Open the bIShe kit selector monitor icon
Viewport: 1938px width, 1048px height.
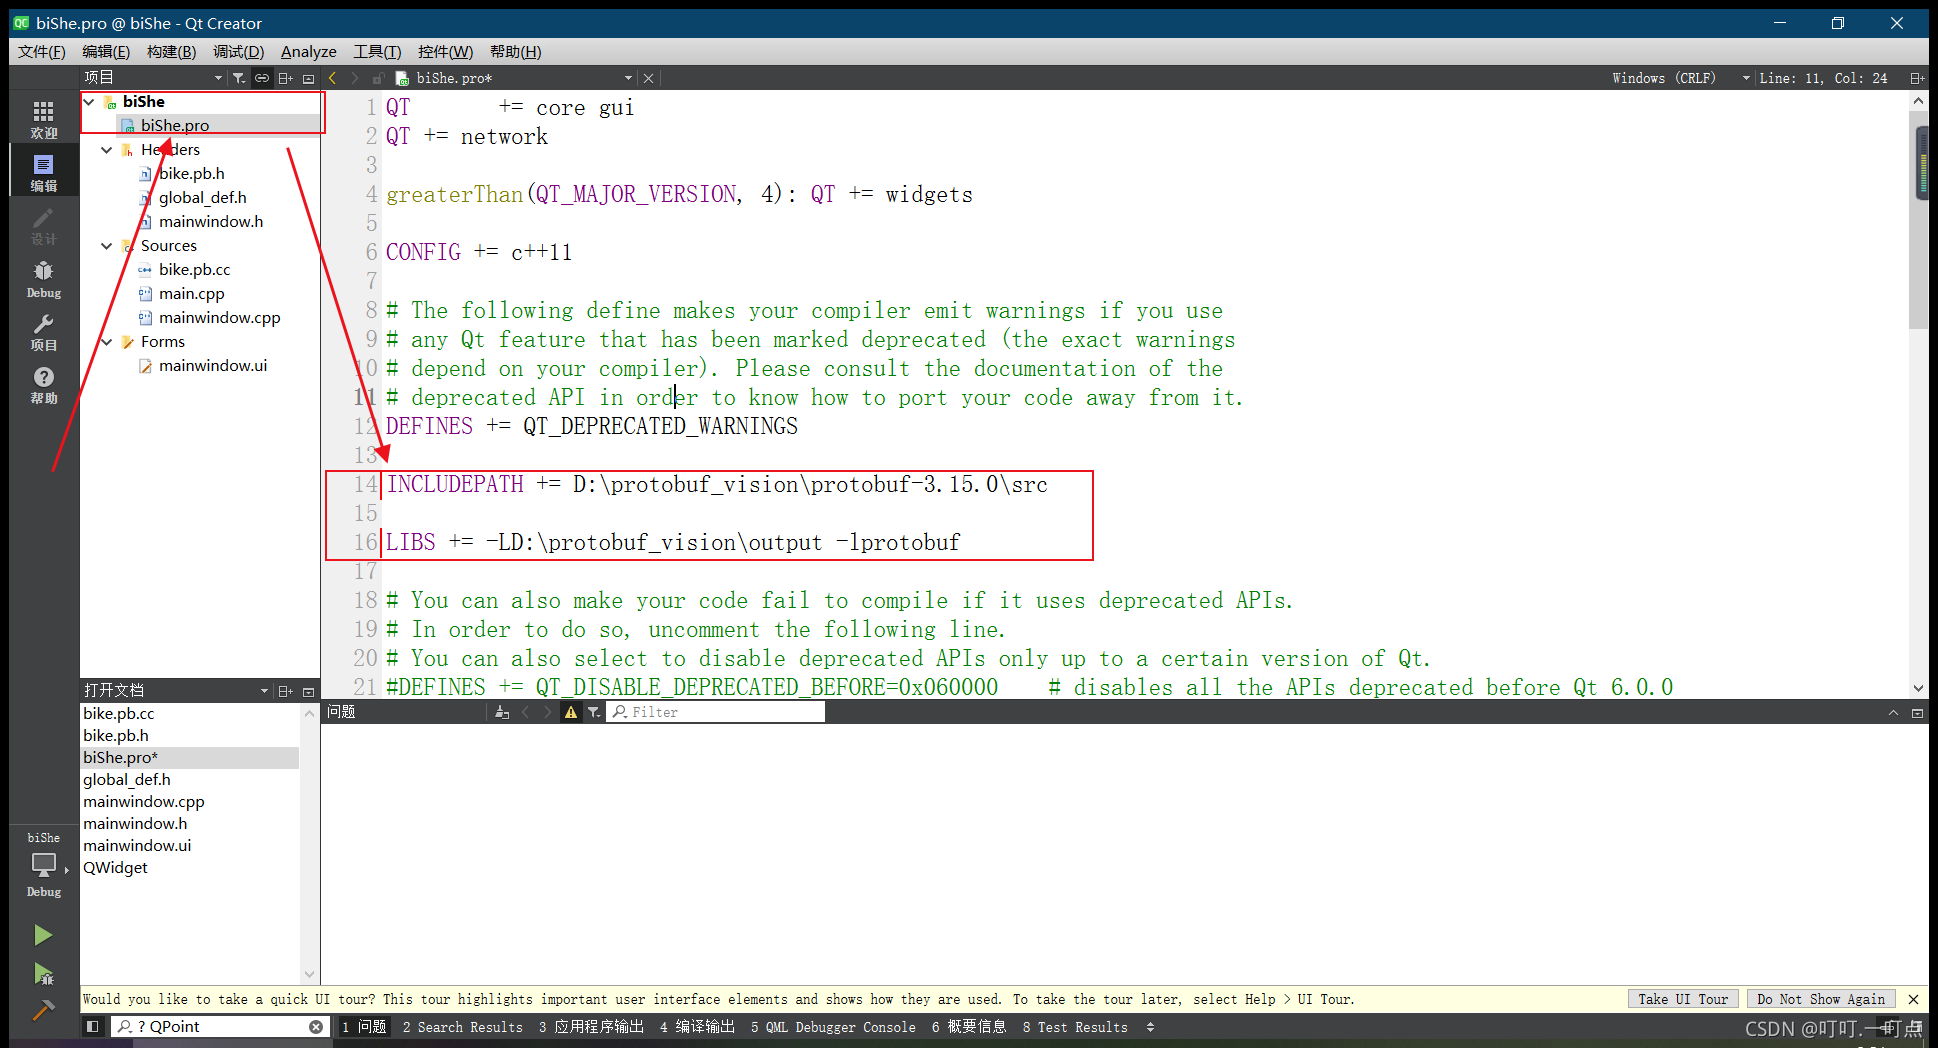43,864
